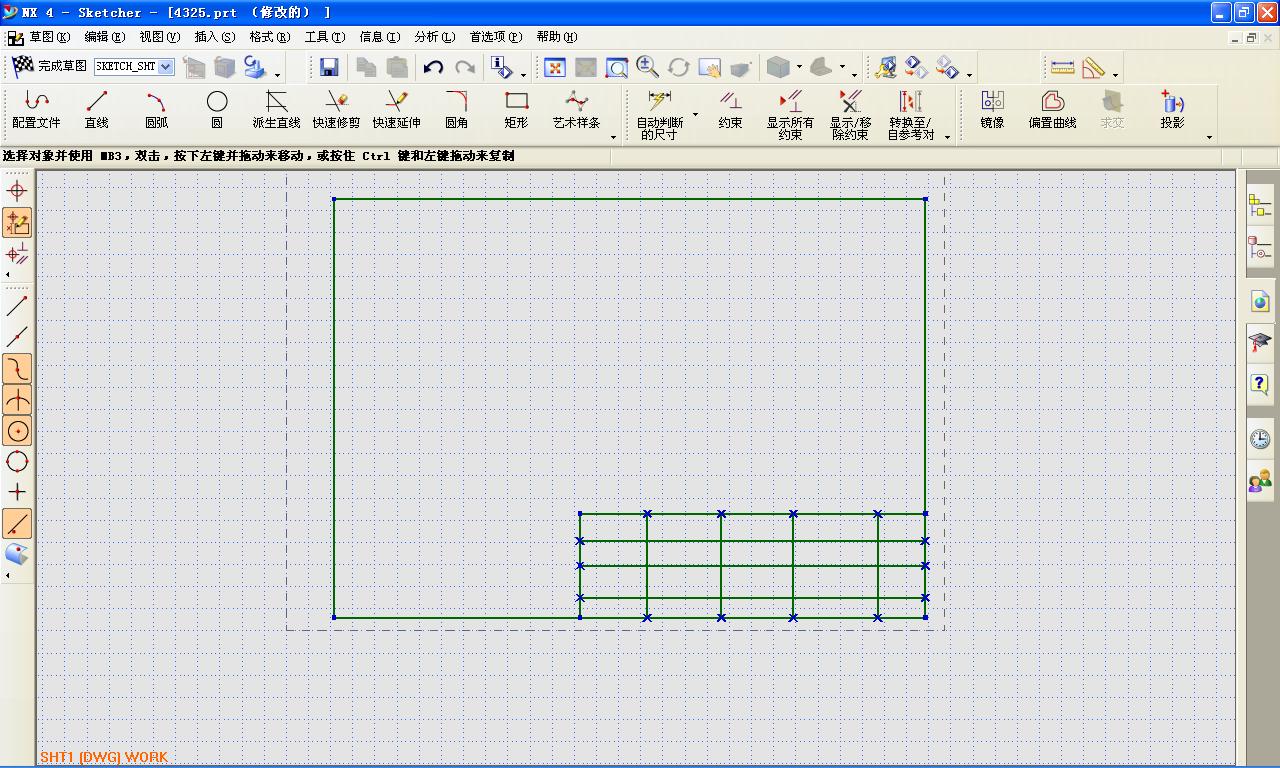The image size is (1280, 768).
Task: Select the 派生直线 derived lines tool
Action: (x=277, y=110)
